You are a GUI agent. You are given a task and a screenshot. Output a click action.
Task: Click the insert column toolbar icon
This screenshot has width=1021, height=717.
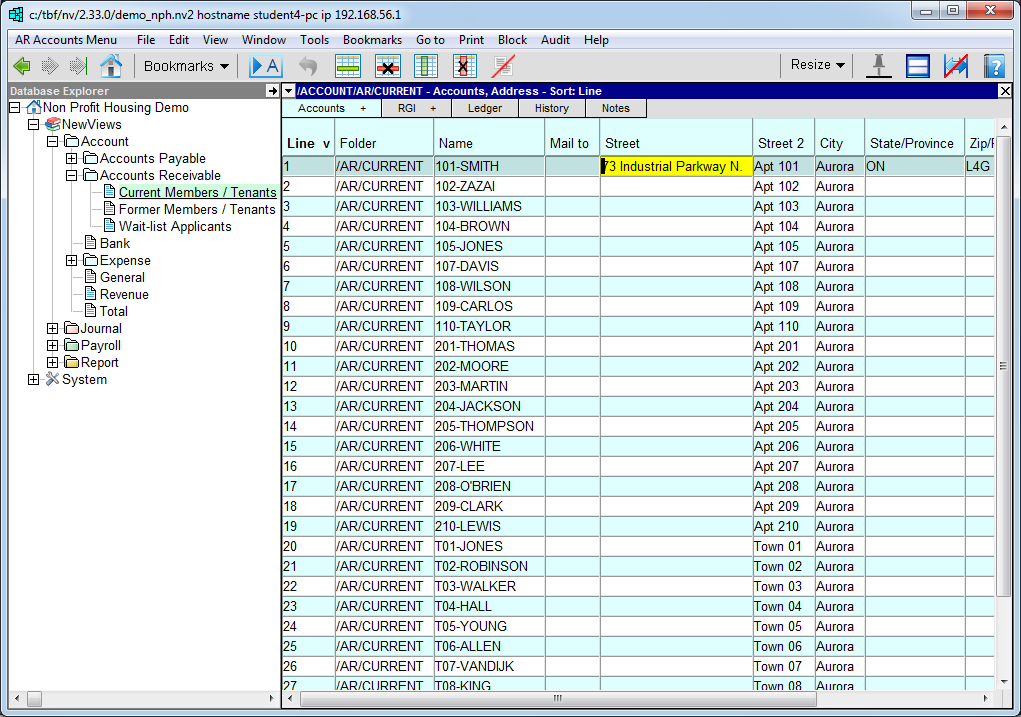tap(426, 66)
